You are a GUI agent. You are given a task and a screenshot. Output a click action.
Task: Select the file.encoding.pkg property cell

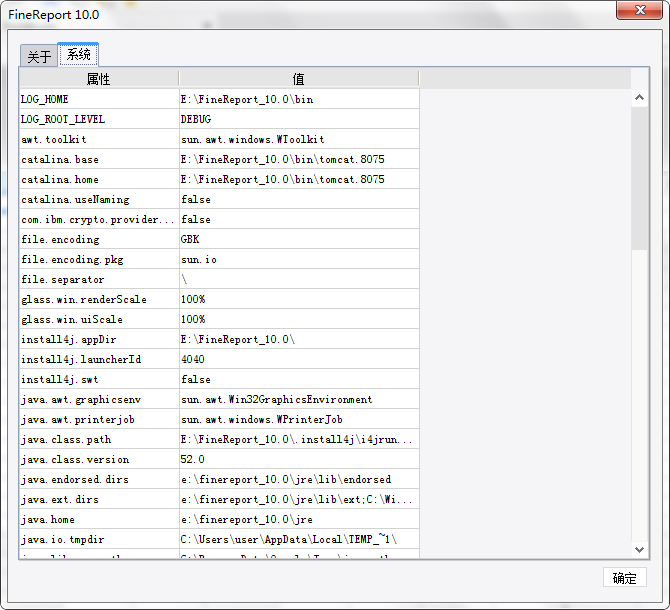tap(99, 259)
